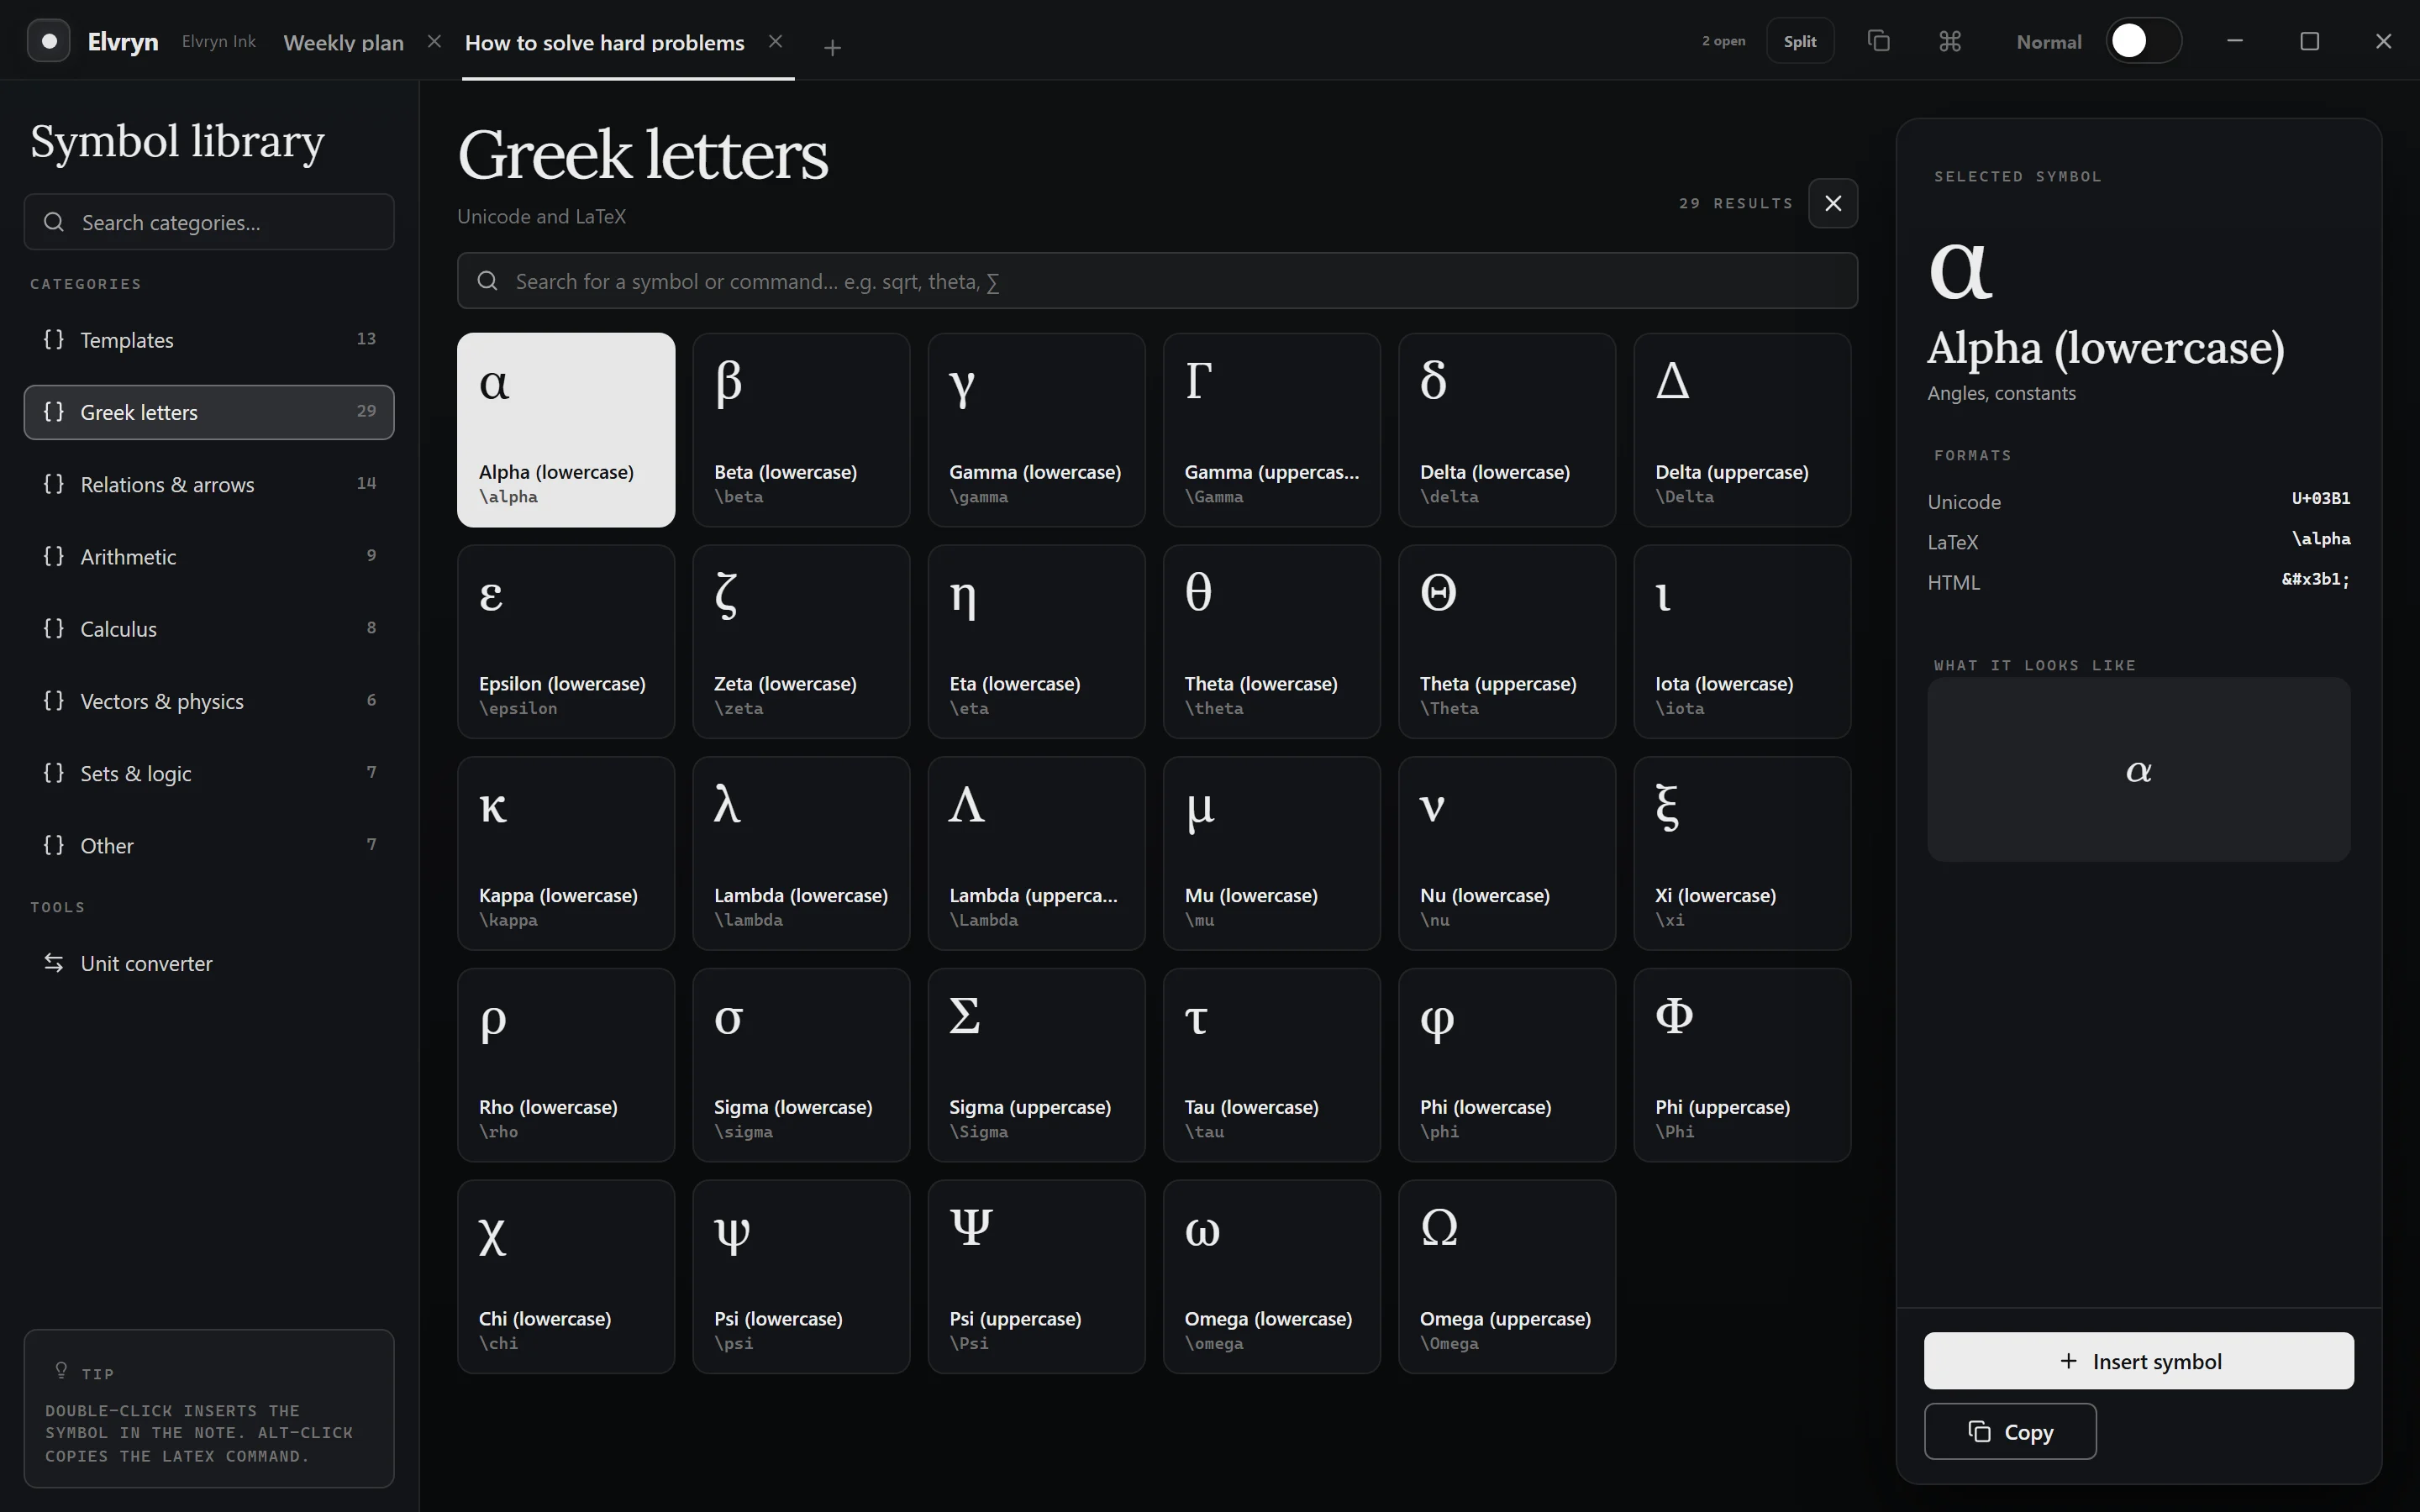Image resolution: width=2420 pixels, height=1512 pixels.
Task: Select the Delta (lowercase) symbol card
Action: click(1507, 430)
